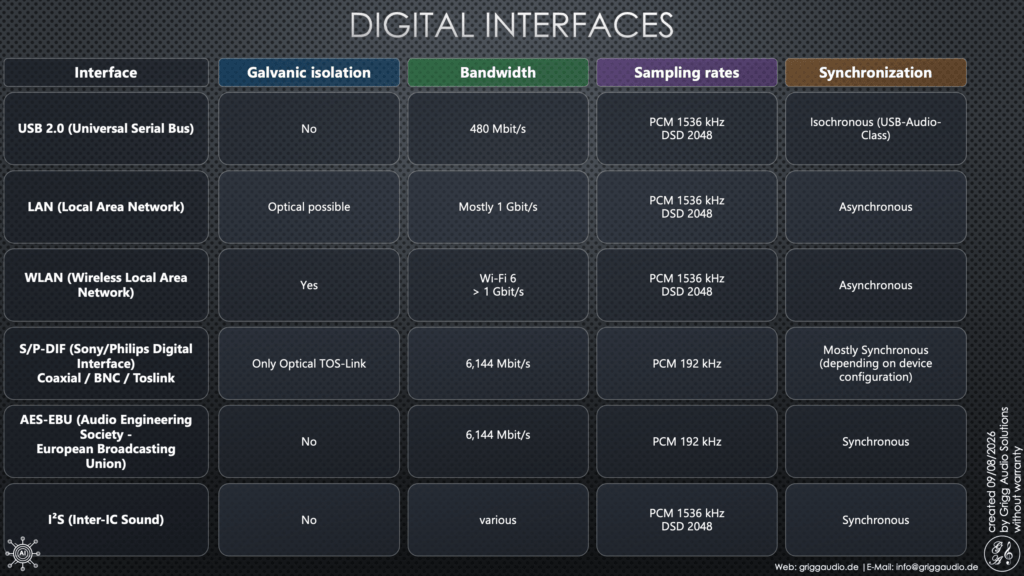This screenshot has height=576, width=1024.
Task: Click the WLAN 'PCM 1536 kHz DSD 2048' cell
Action: 686,285
